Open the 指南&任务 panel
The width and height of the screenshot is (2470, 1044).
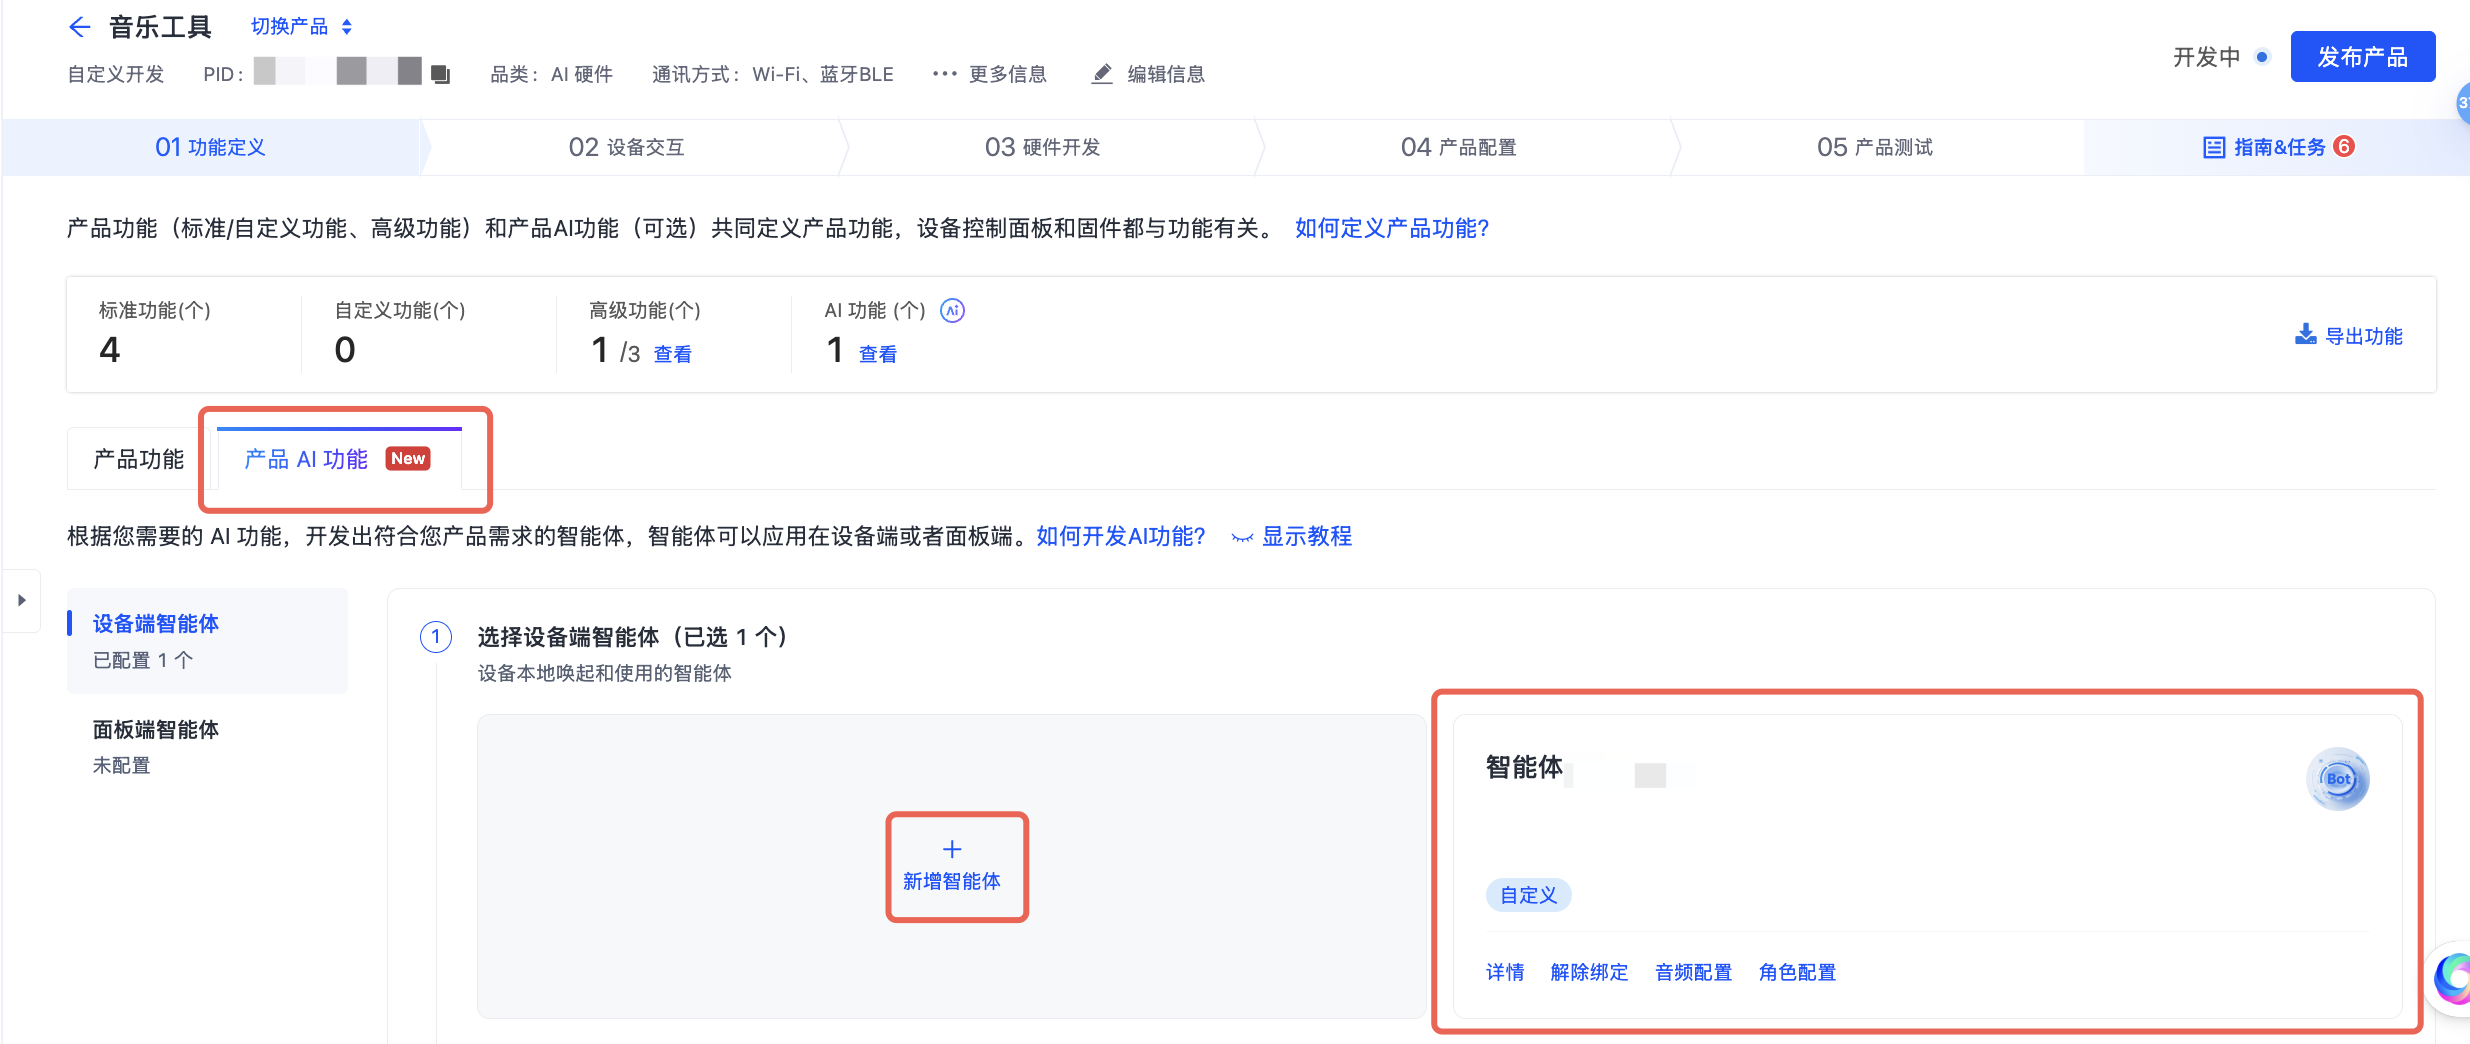pos(2278,147)
